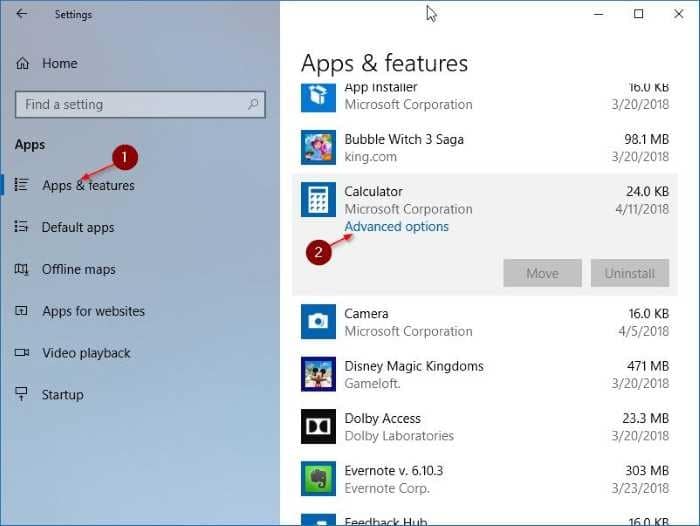Select the Startup icon in sidebar
The width and height of the screenshot is (700, 526).
(21, 394)
